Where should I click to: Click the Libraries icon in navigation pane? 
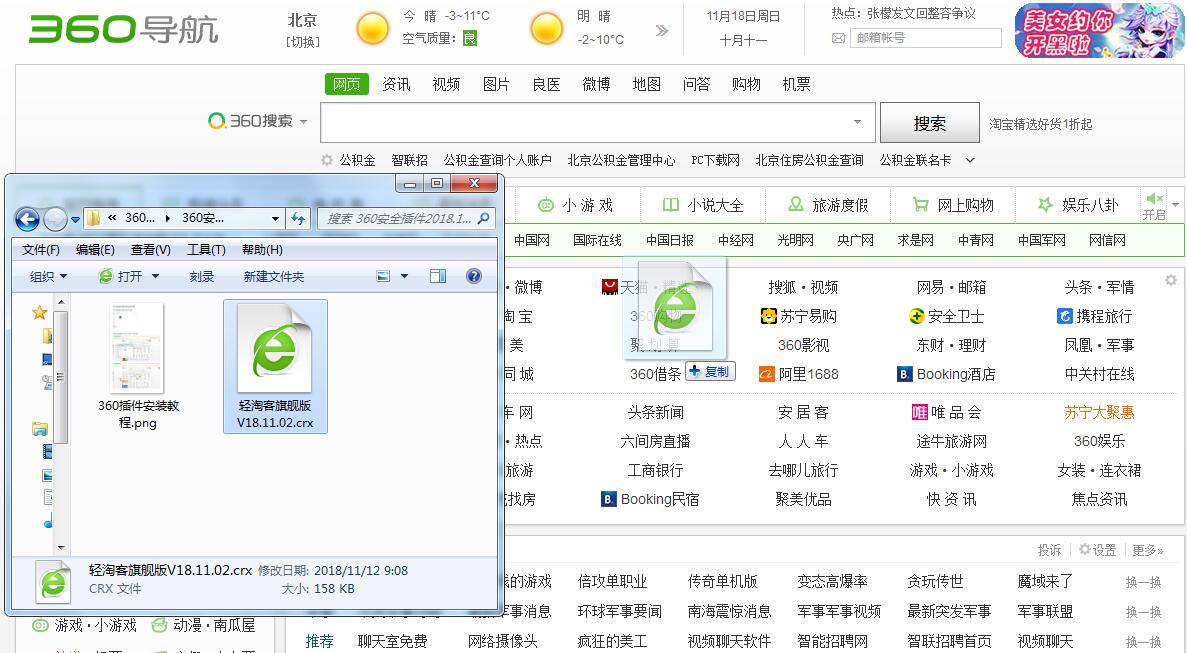40,429
